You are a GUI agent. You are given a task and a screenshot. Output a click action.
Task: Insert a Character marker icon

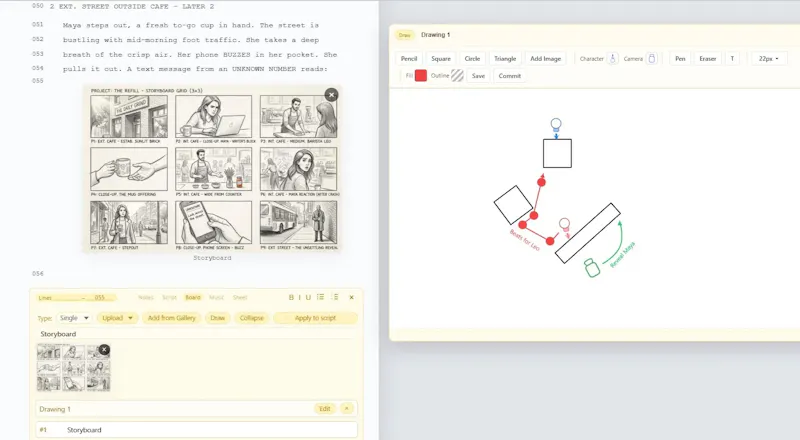[x=613, y=59]
